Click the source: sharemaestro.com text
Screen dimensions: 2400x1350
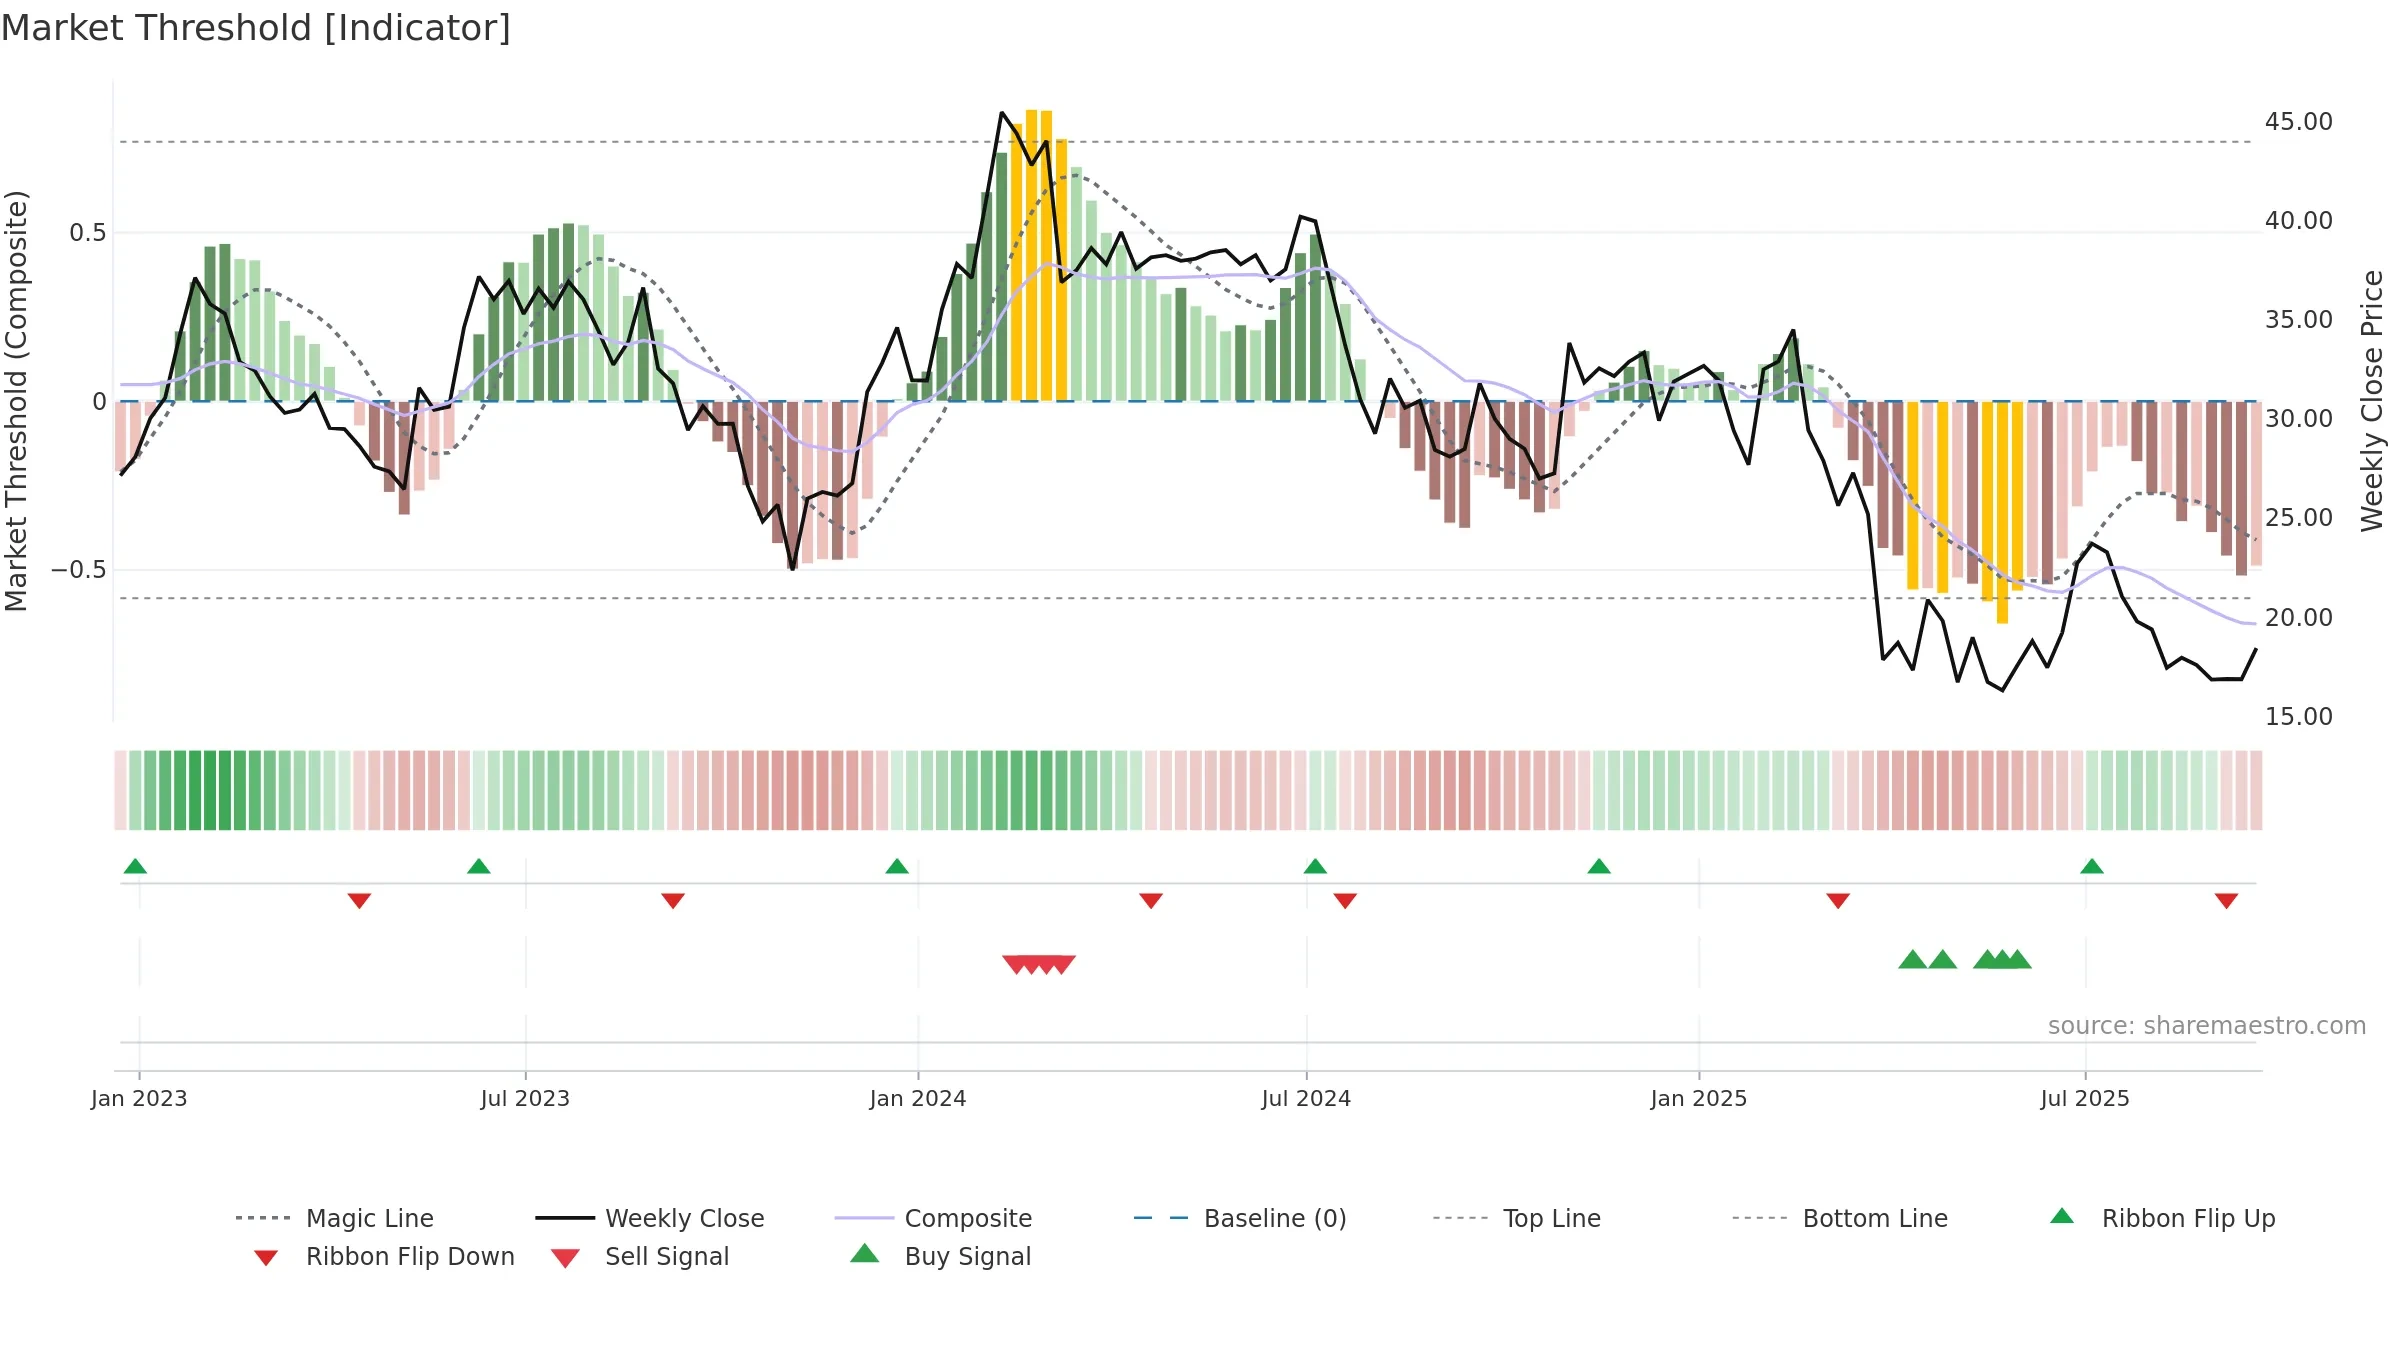click(x=2207, y=1026)
